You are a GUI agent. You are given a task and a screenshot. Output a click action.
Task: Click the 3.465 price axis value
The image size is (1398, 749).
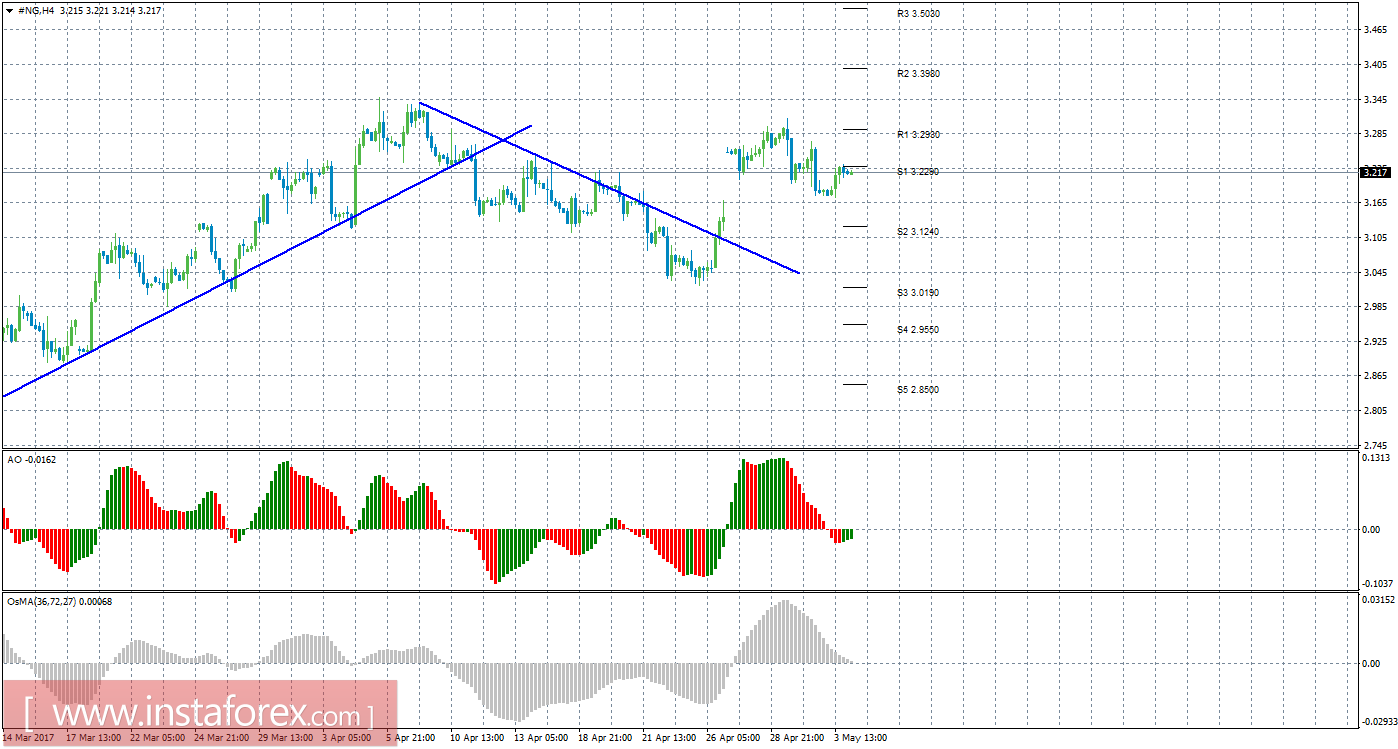coord(1377,31)
